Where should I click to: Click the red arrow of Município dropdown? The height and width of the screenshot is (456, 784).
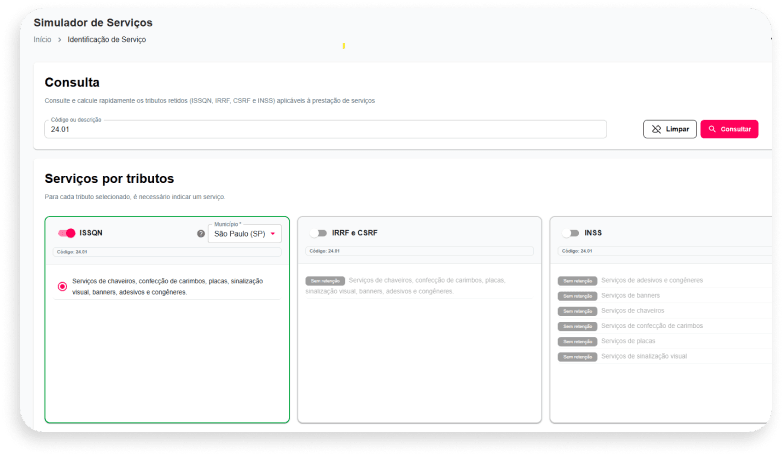pyautogui.click(x=273, y=234)
